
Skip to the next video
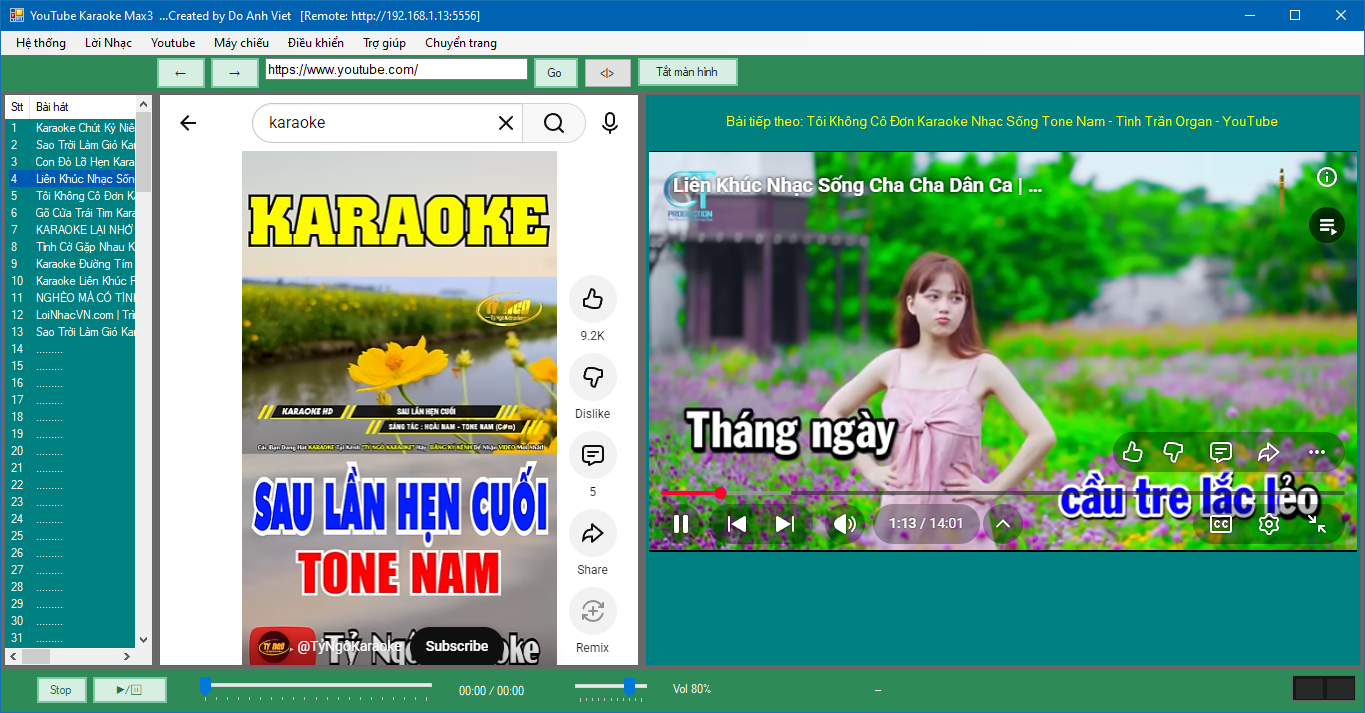pos(785,524)
